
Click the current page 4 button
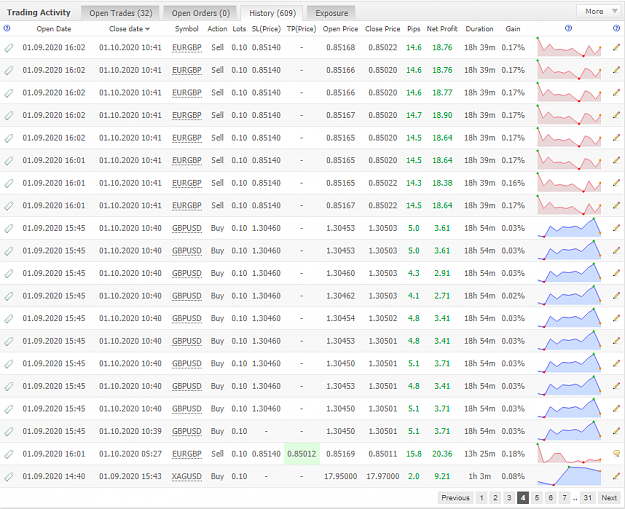[523, 497]
